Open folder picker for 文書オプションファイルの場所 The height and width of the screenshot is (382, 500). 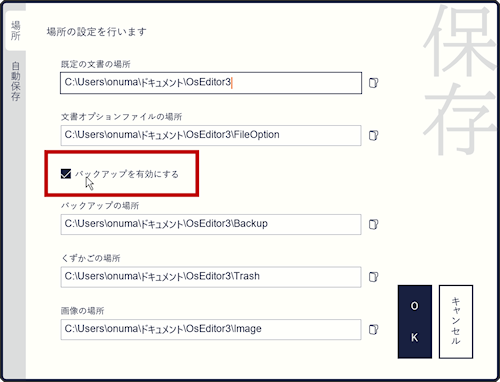(x=373, y=135)
